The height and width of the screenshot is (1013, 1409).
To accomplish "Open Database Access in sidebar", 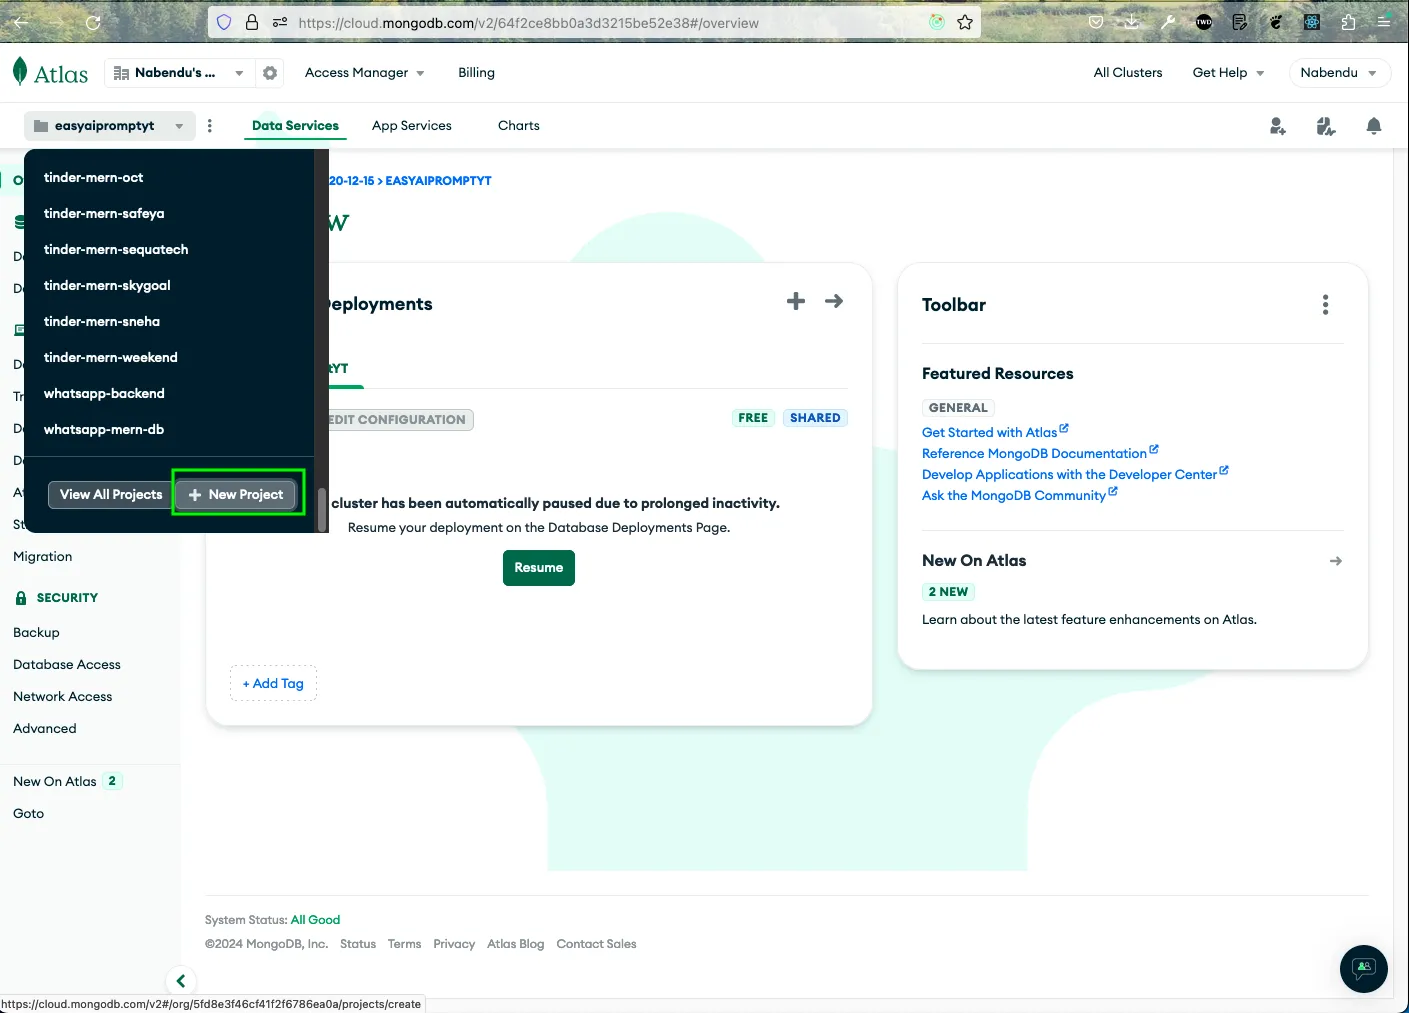I will pyautogui.click(x=67, y=664).
